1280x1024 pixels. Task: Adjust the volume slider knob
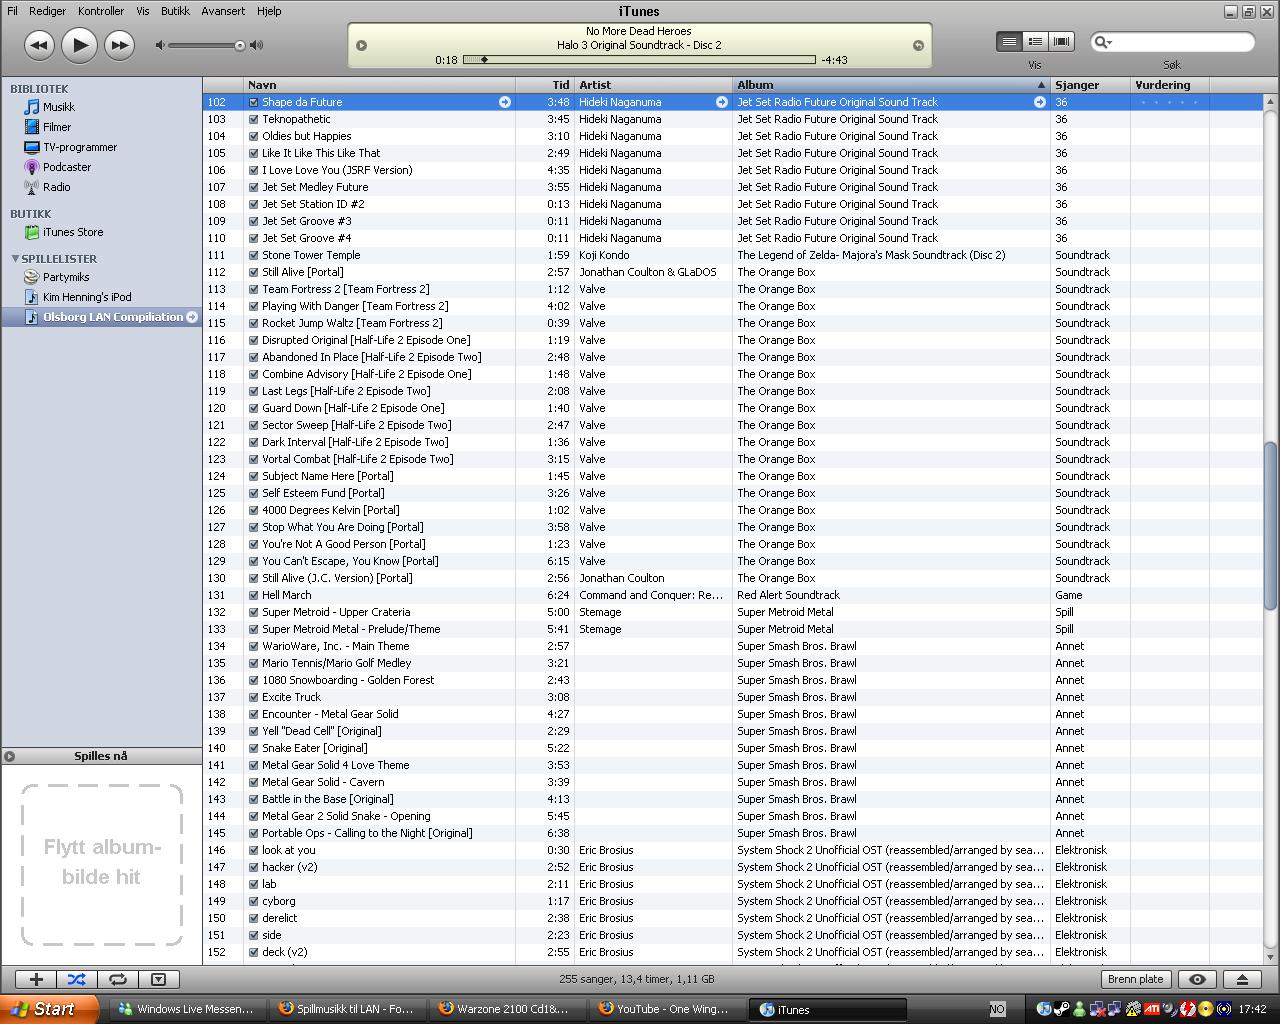(240, 45)
